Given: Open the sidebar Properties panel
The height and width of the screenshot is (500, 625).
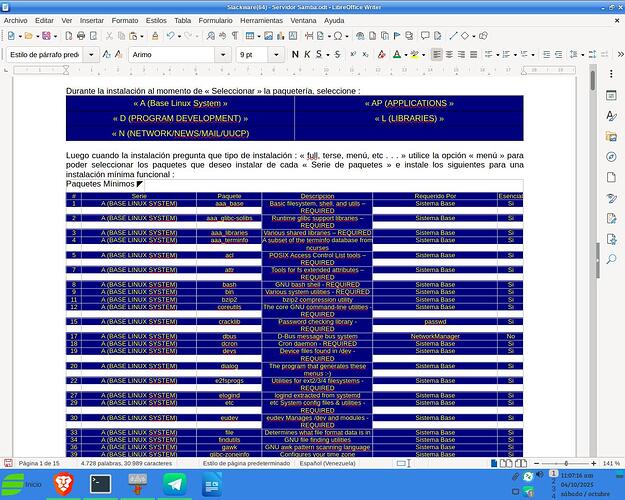Looking at the screenshot, I should [x=611, y=96].
